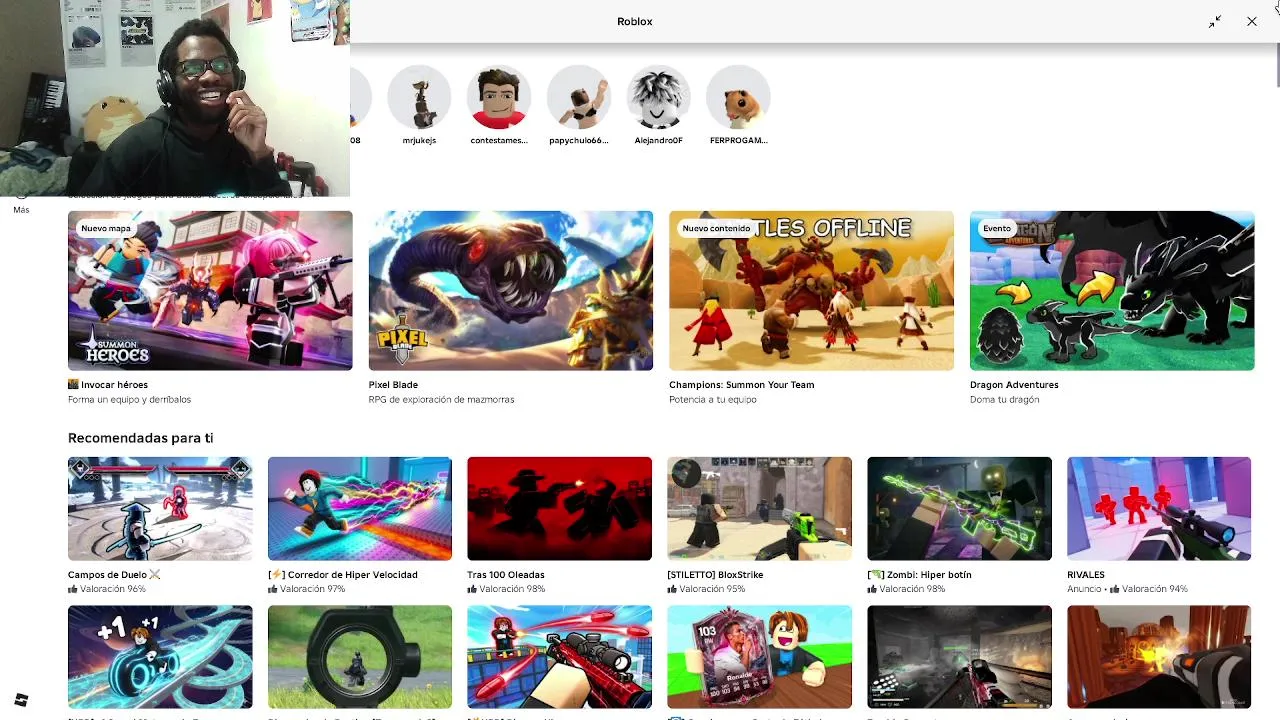The height and width of the screenshot is (720, 1280).
Task: Click the Dragon Adventures title text
Action: pyautogui.click(x=1014, y=385)
